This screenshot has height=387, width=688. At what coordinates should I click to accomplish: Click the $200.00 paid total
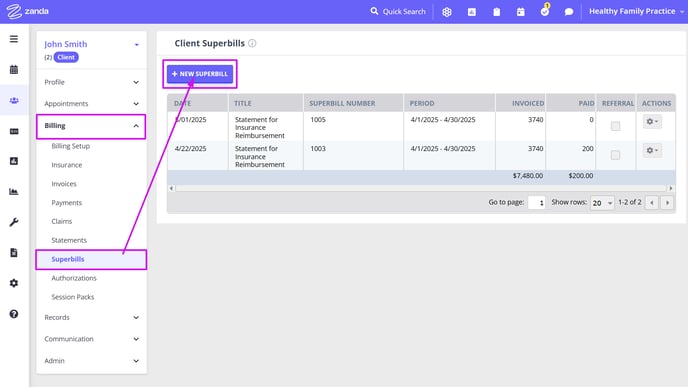click(x=581, y=176)
